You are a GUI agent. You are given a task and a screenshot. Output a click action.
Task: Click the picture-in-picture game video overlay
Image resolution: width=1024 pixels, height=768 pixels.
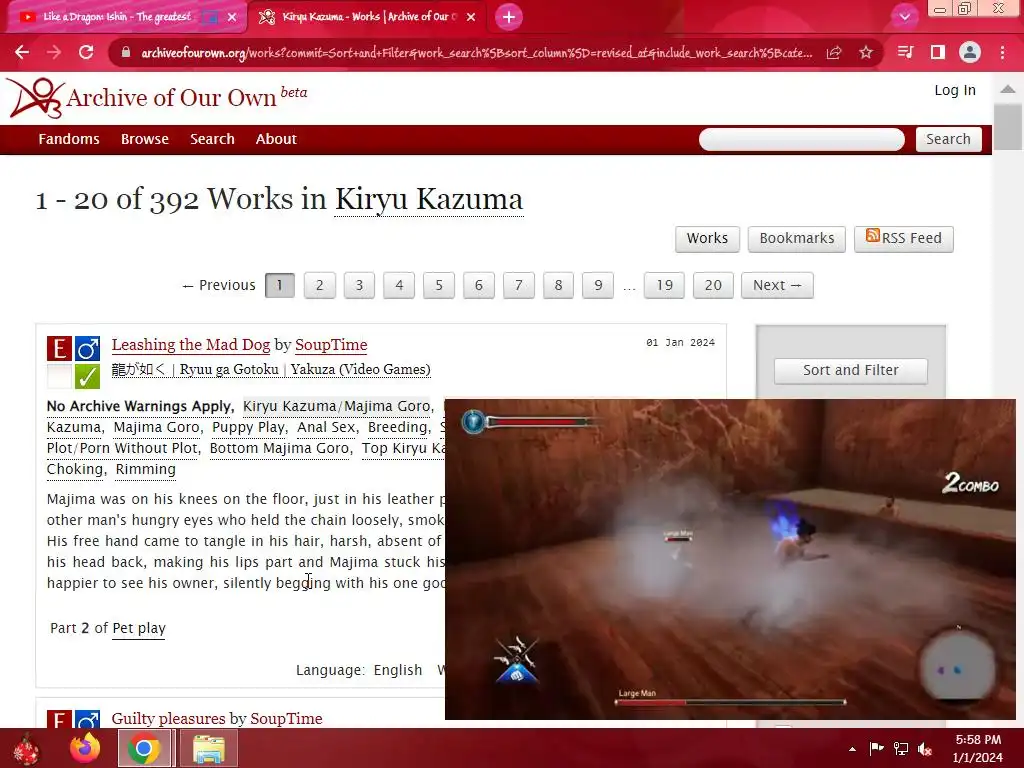click(730, 560)
